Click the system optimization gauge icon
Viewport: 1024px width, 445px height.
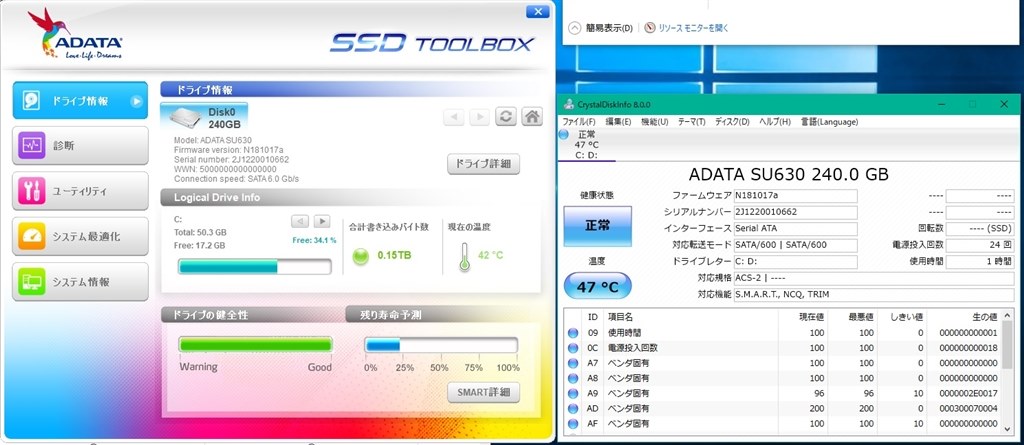(33, 237)
